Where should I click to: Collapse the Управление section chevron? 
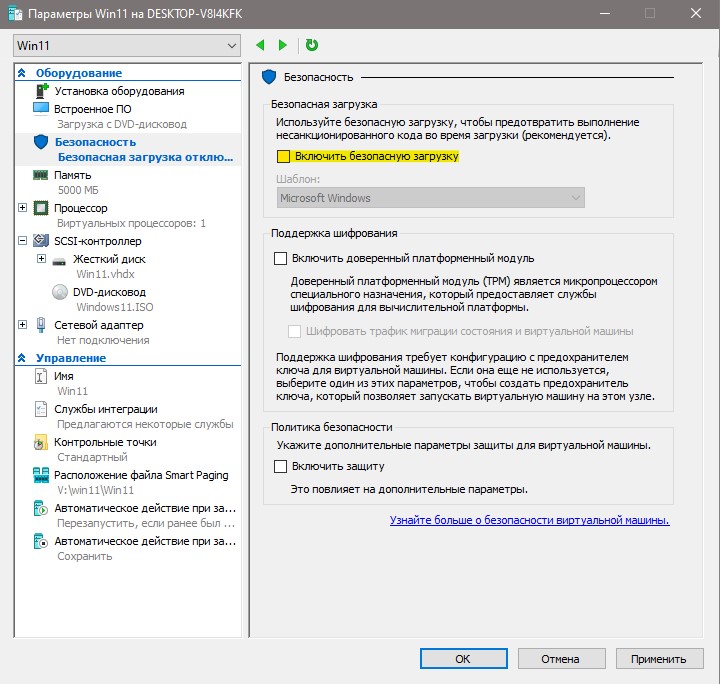tap(22, 358)
